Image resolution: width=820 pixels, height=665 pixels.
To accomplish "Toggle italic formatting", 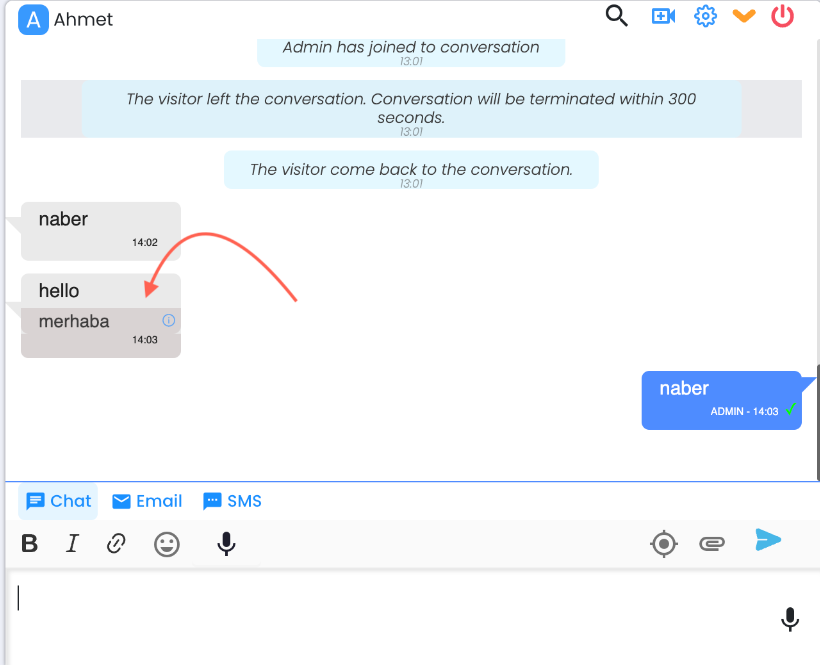I will 72,544.
